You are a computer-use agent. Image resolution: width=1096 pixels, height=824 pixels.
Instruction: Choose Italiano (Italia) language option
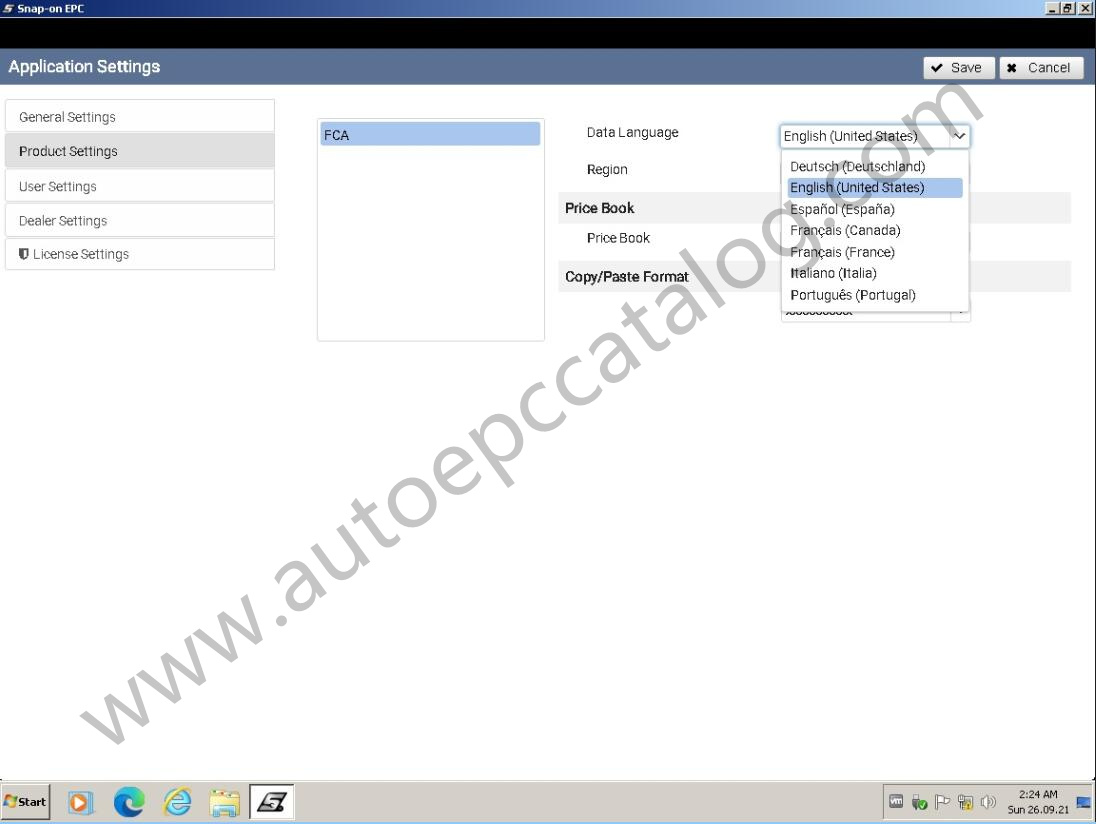click(874, 273)
